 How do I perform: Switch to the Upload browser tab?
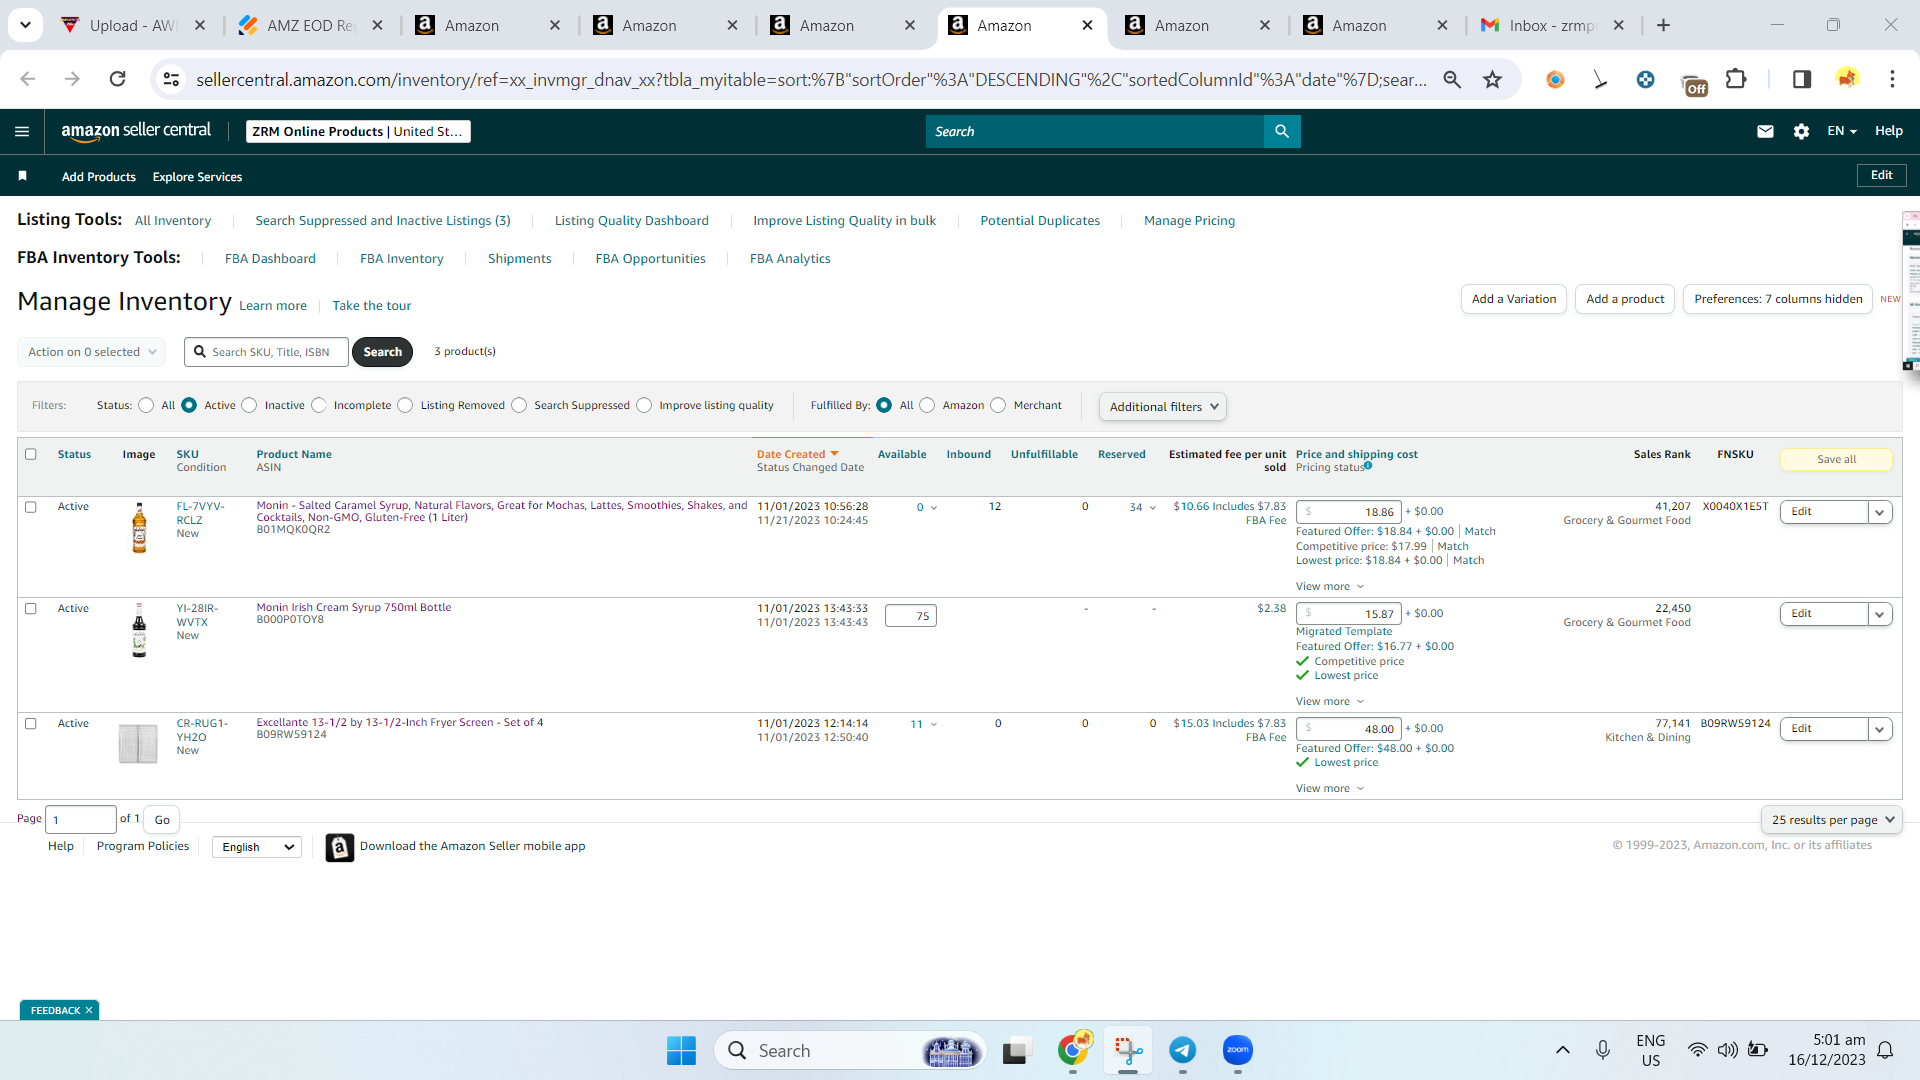(135, 25)
